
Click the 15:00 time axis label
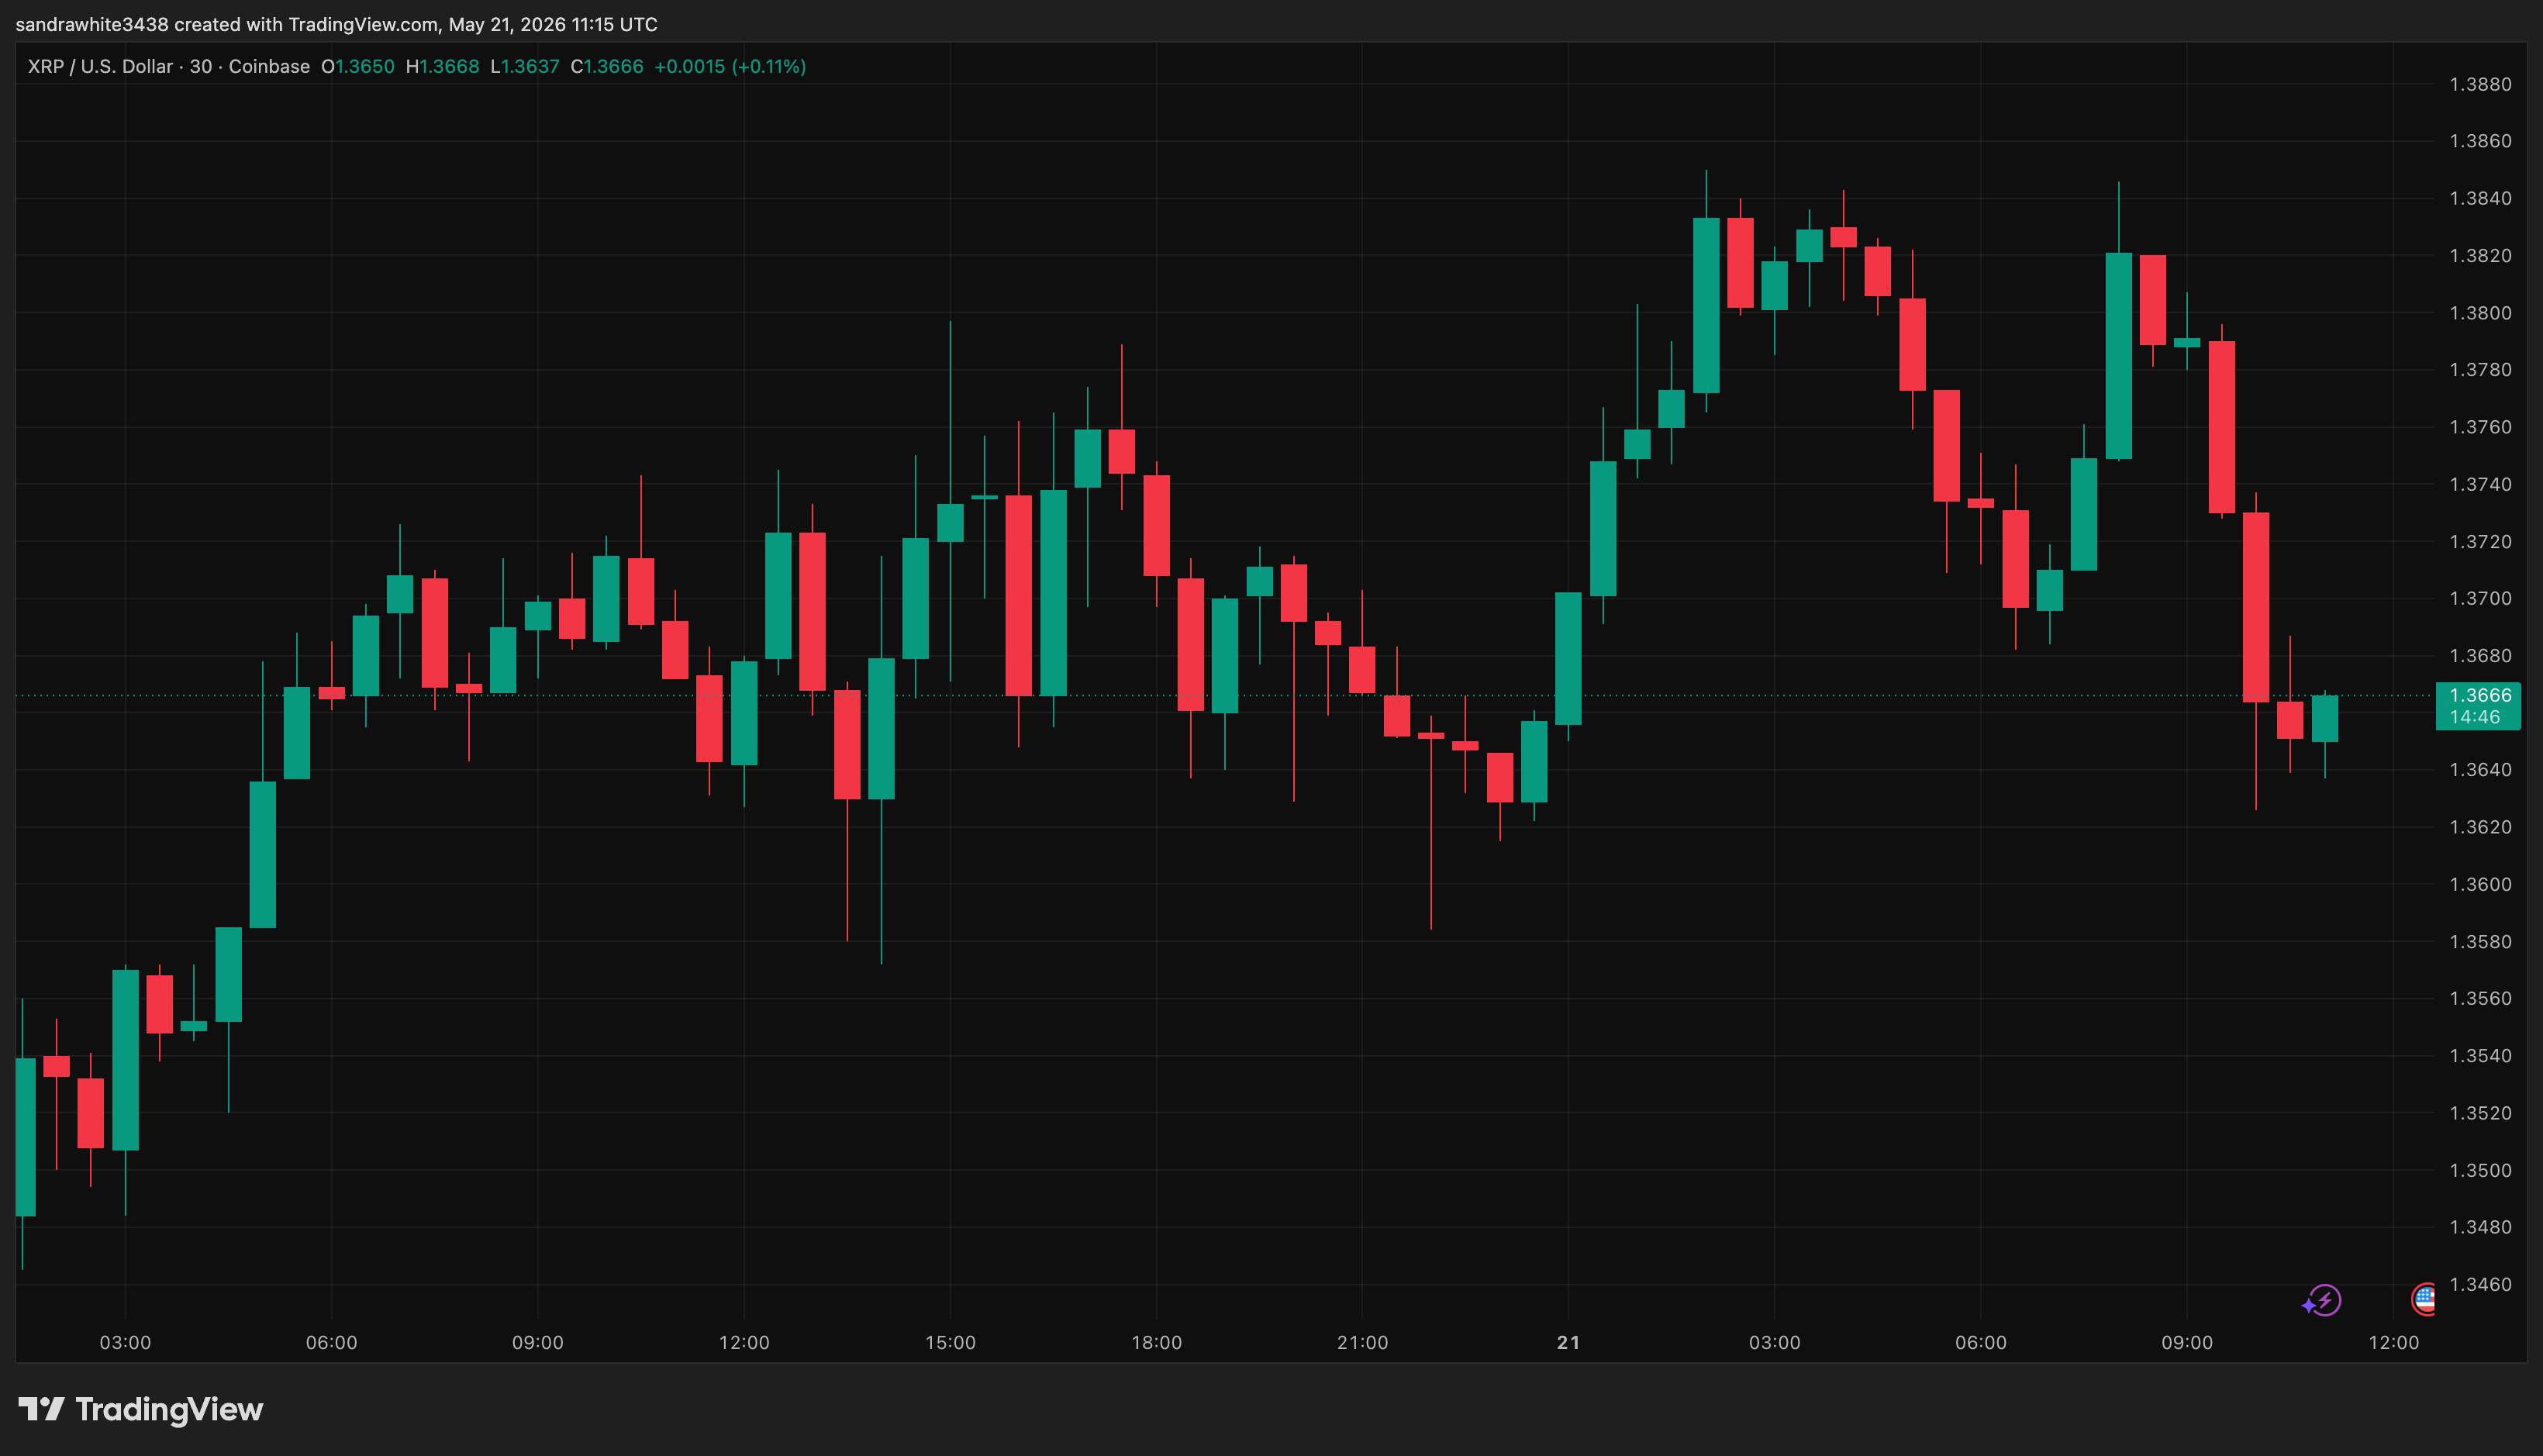(950, 1343)
